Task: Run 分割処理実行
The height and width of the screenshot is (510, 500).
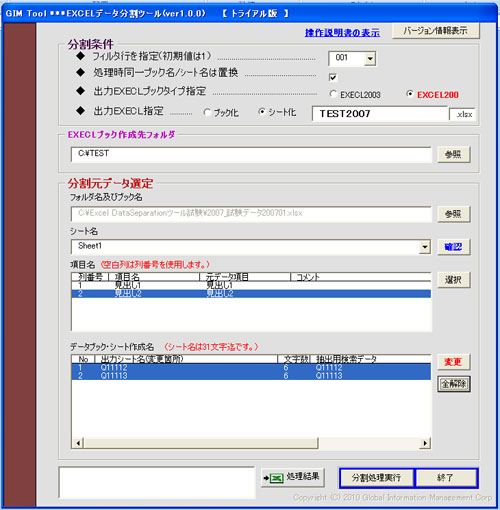Action: point(376,478)
